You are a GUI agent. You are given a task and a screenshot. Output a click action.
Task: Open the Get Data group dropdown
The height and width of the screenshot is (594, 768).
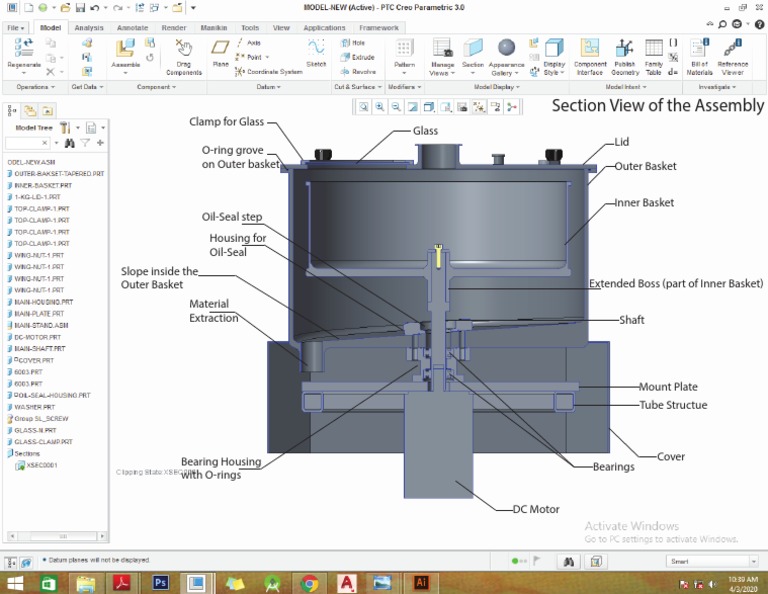coord(87,87)
